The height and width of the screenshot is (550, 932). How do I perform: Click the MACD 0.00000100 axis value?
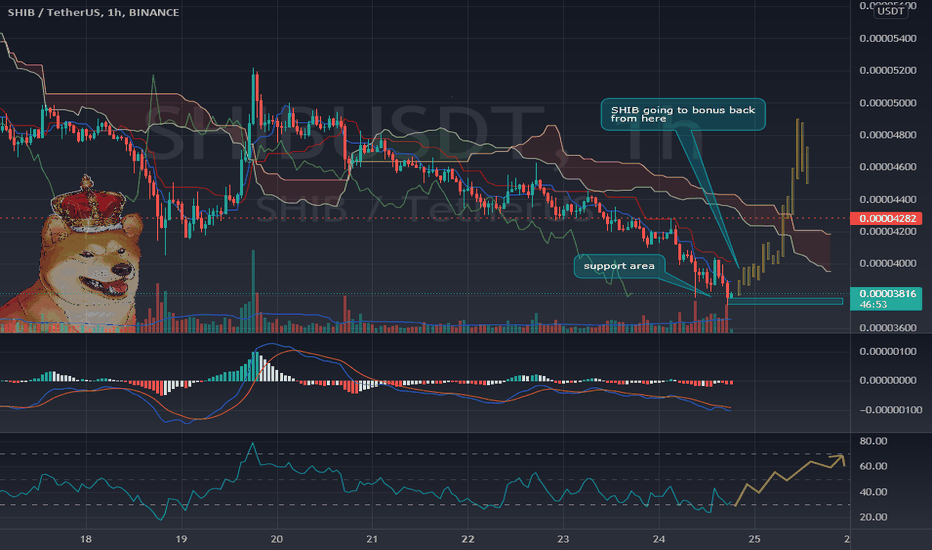pyautogui.click(x=887, y=351)
